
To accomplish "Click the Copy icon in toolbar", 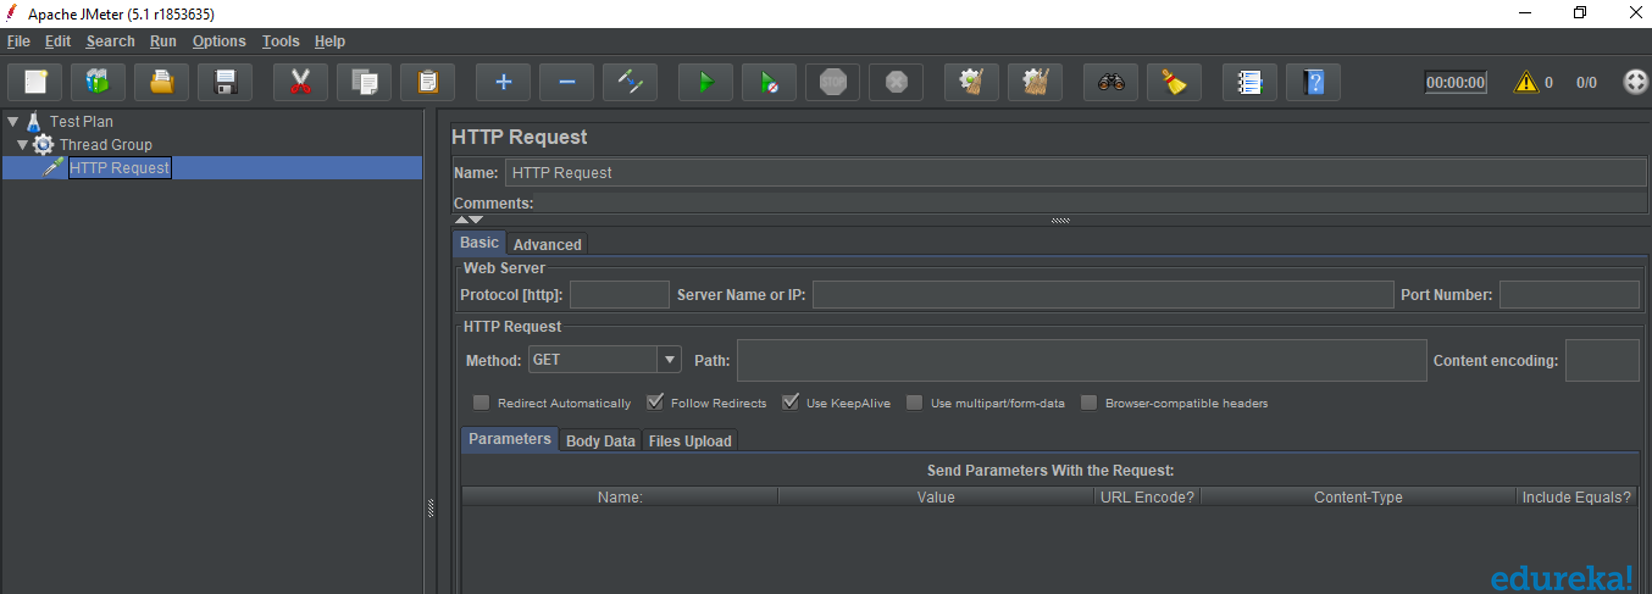I will click(x=364, y=82).
